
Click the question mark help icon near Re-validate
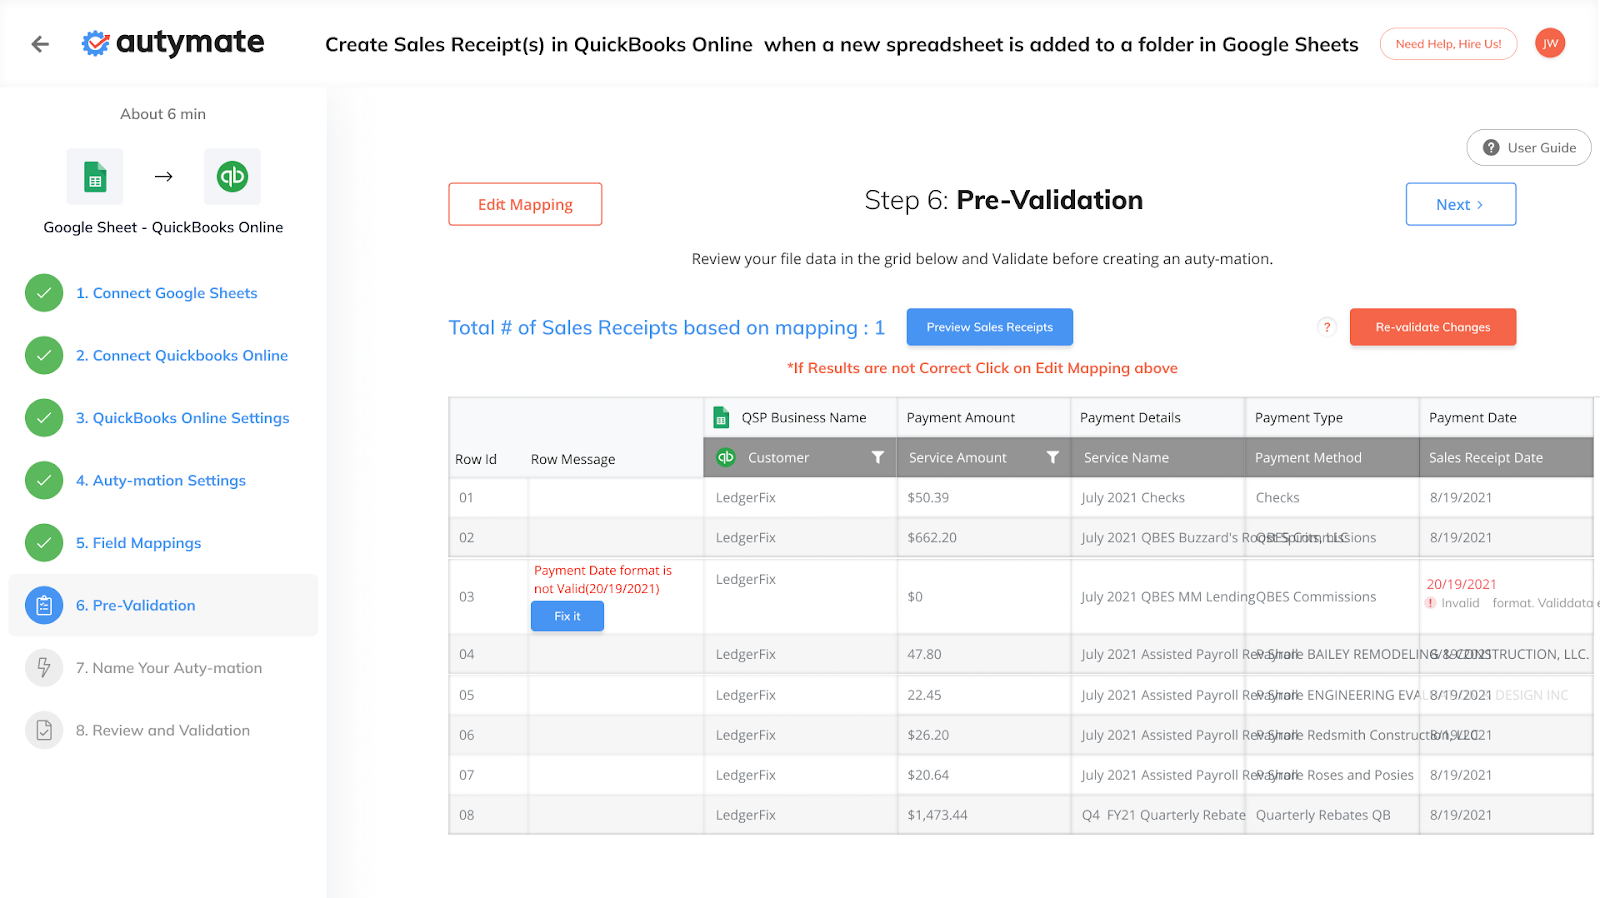[x=1327, y=327]
